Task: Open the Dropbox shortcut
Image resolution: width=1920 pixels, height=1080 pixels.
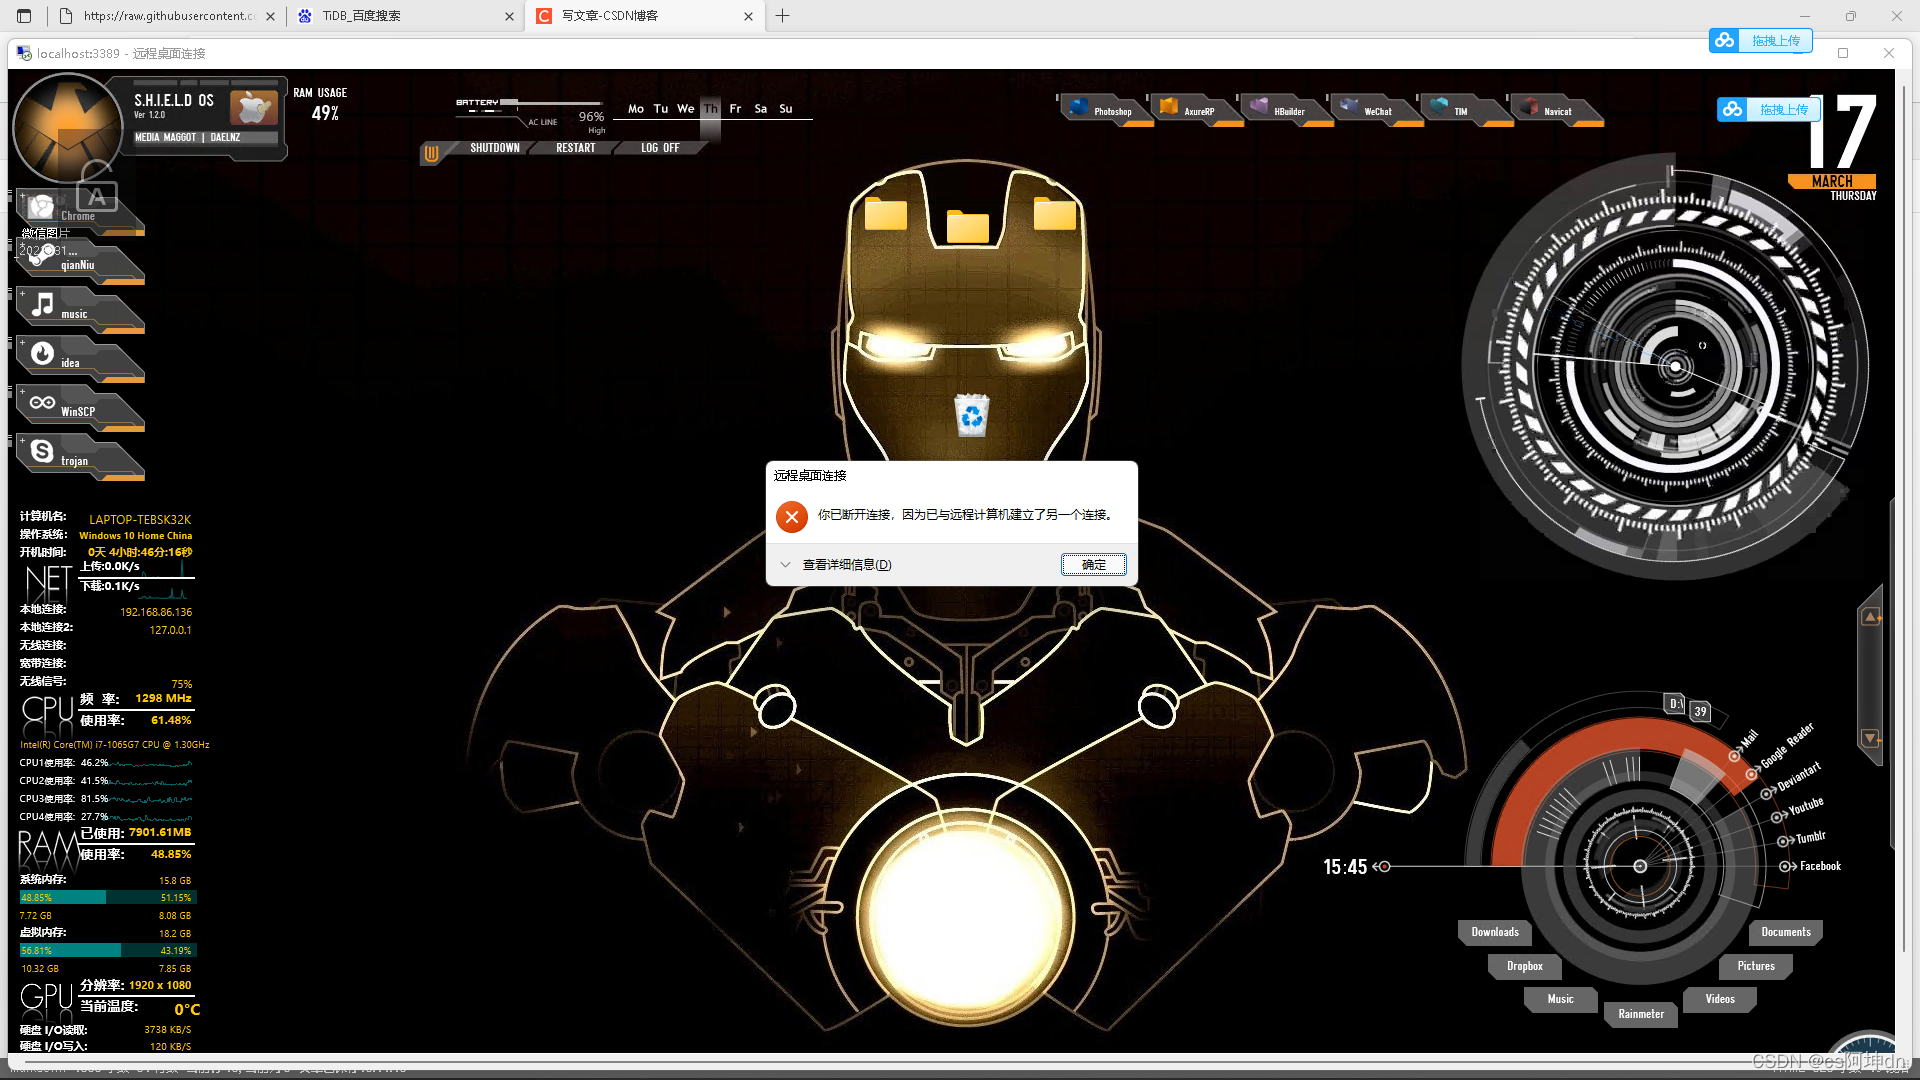Action: (1525, 966)
